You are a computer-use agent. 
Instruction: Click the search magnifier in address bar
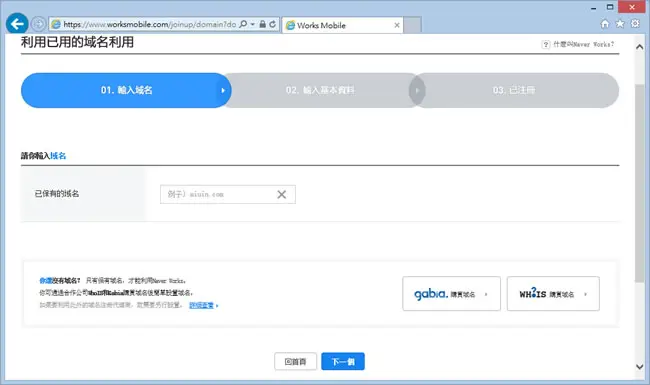click(x=243, y=24)
